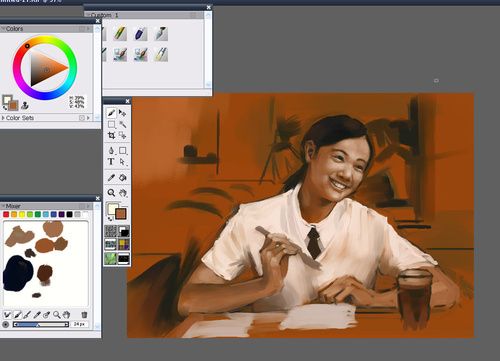Open the Pattern selector in the toolbox
The image size is (500, 361).
111,244
